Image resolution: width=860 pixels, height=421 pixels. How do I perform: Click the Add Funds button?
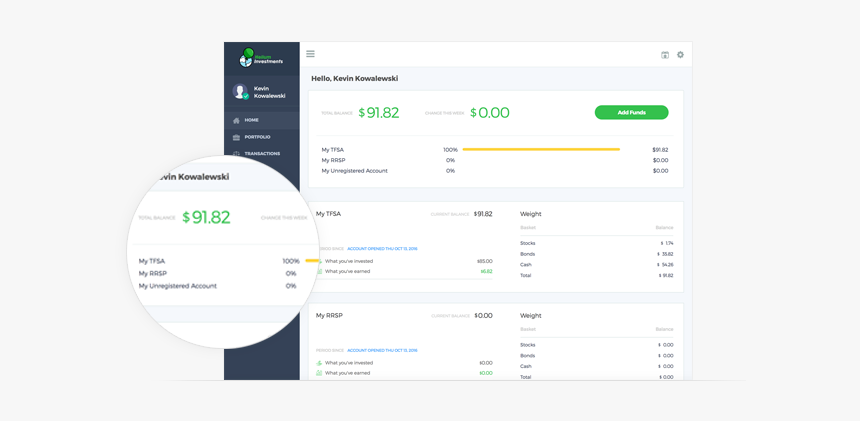[x=631, y=112]
